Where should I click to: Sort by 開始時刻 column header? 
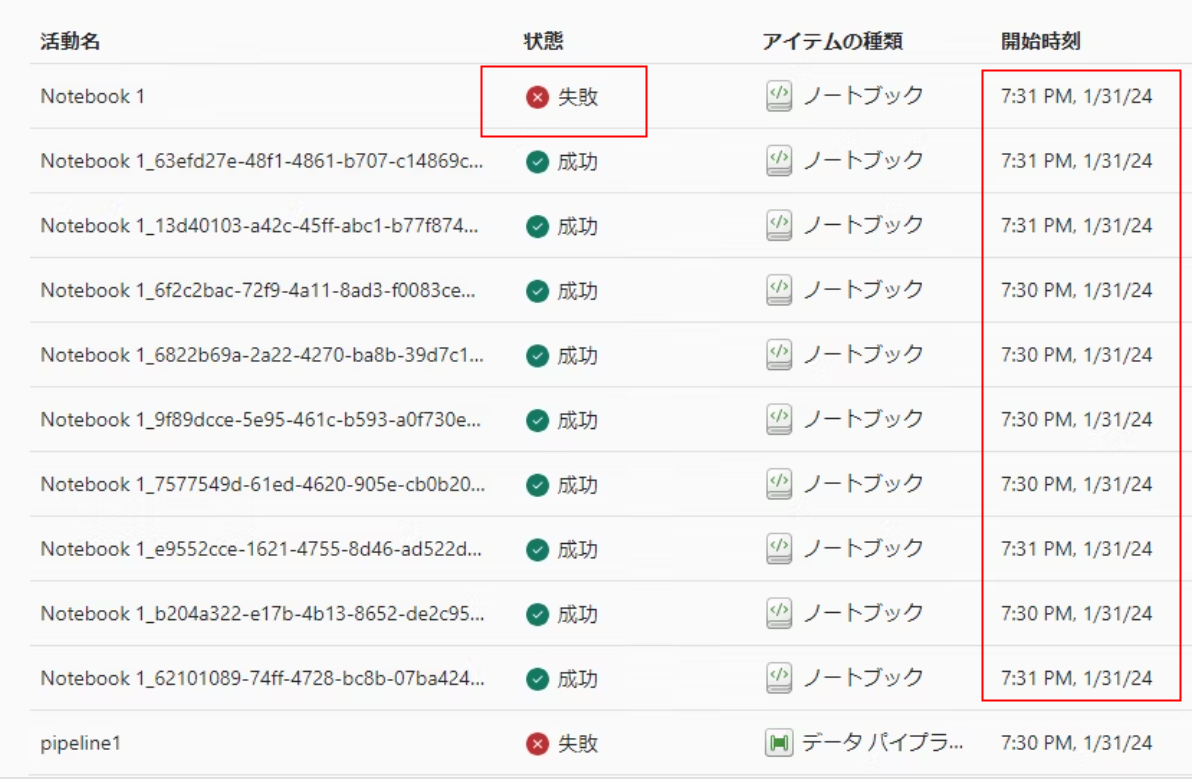pos(1041,41)
